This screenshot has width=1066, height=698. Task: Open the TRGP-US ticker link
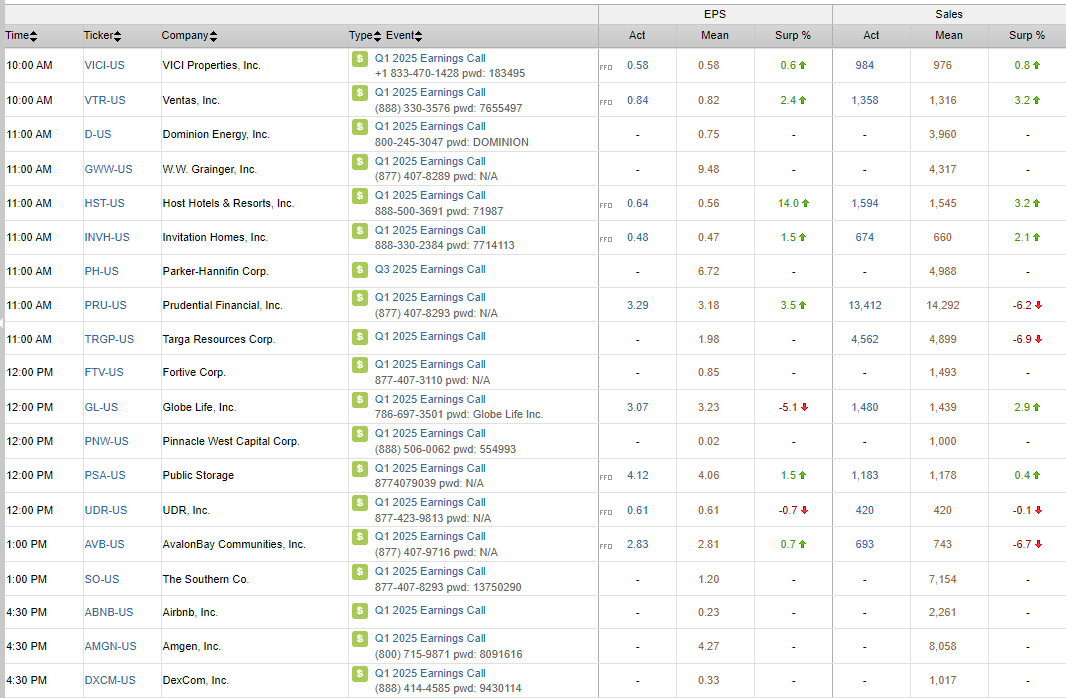[109, 339]
